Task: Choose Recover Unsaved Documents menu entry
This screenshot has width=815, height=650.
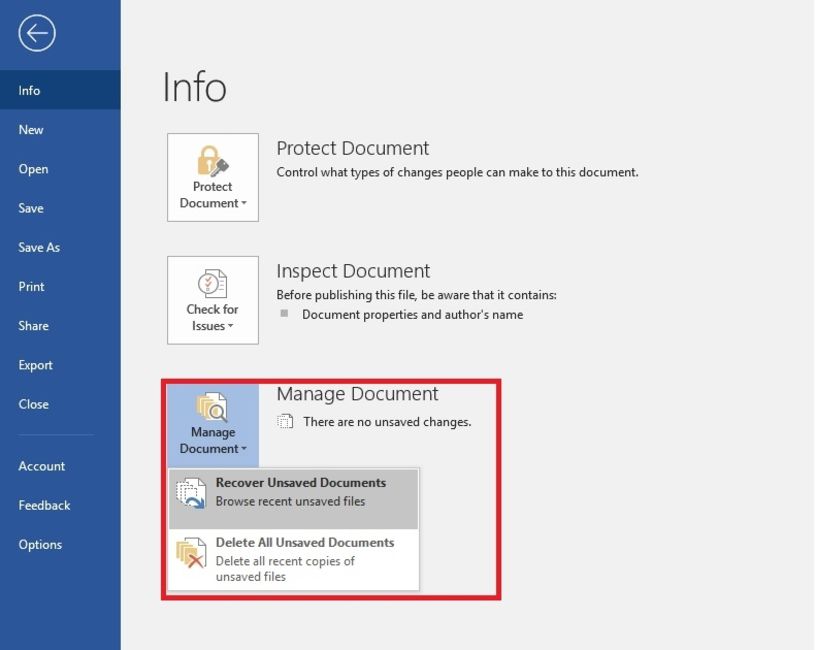Action: (x=294, y=499)
